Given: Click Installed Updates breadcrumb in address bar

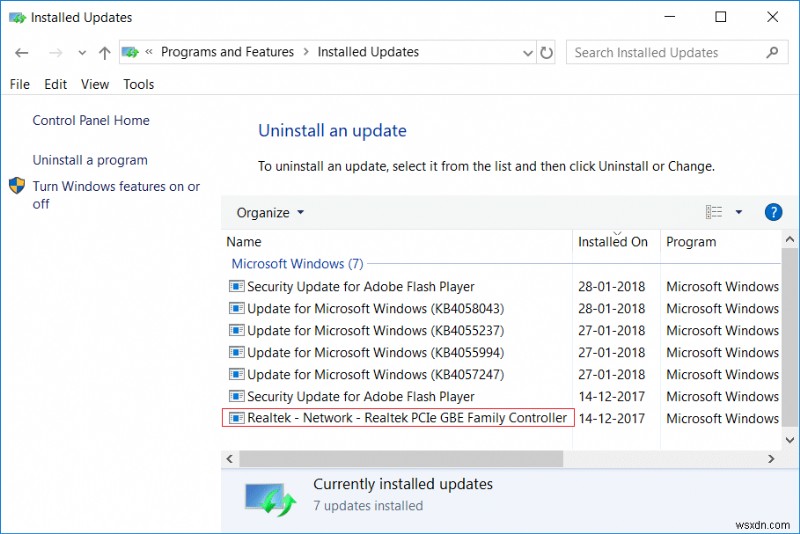Looking at the screenshot, I should pos(368,52).
